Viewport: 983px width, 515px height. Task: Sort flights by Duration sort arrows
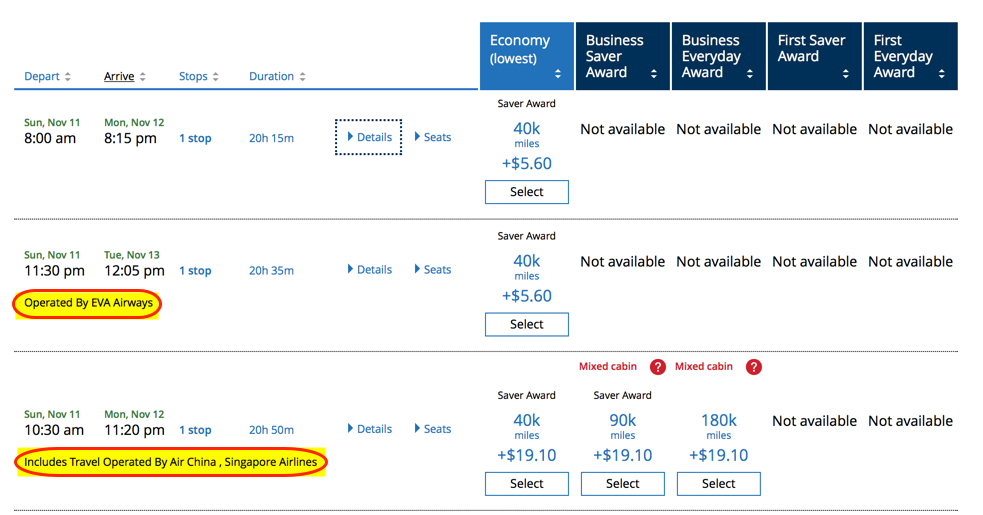coord(302,77)
